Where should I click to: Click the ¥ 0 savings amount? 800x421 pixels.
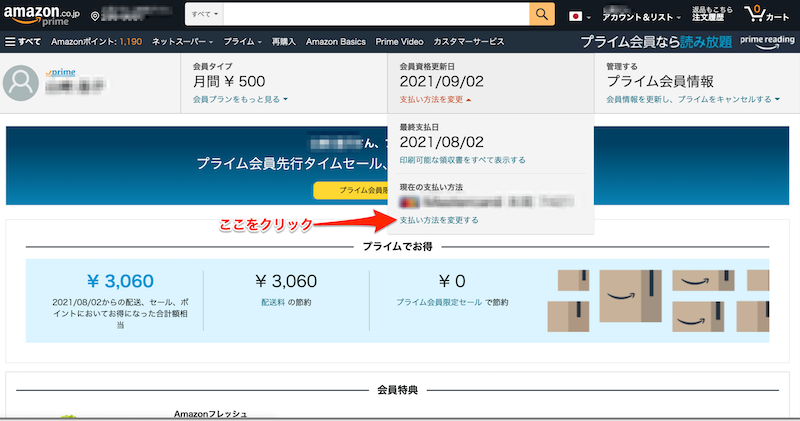pos(452,281)
